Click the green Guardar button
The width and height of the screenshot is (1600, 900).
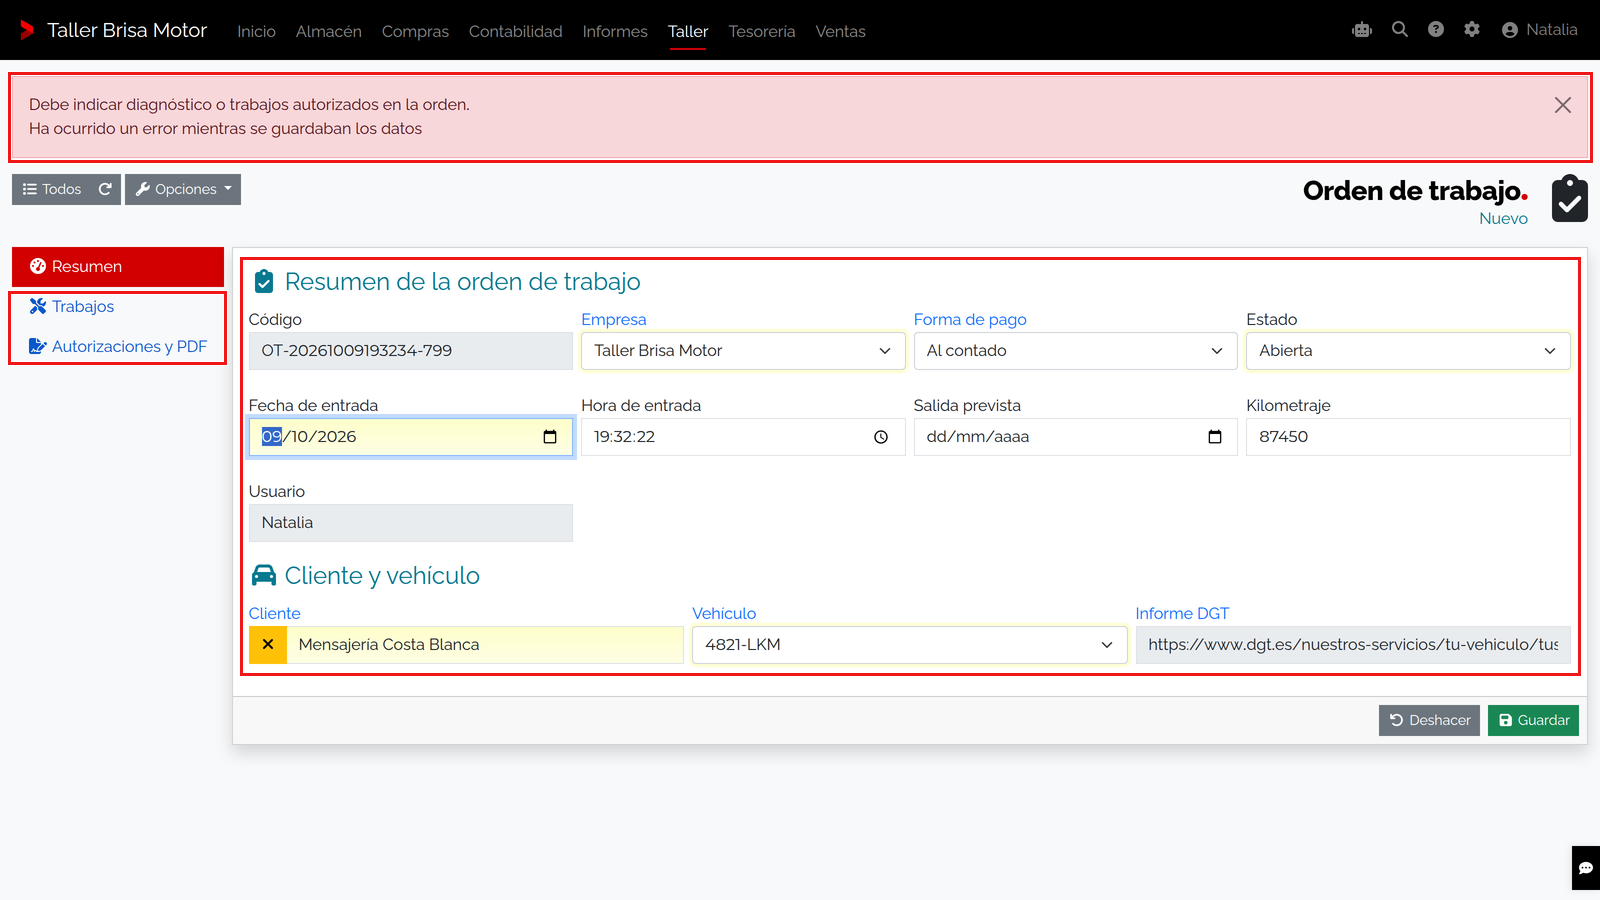pos(1533,720)
